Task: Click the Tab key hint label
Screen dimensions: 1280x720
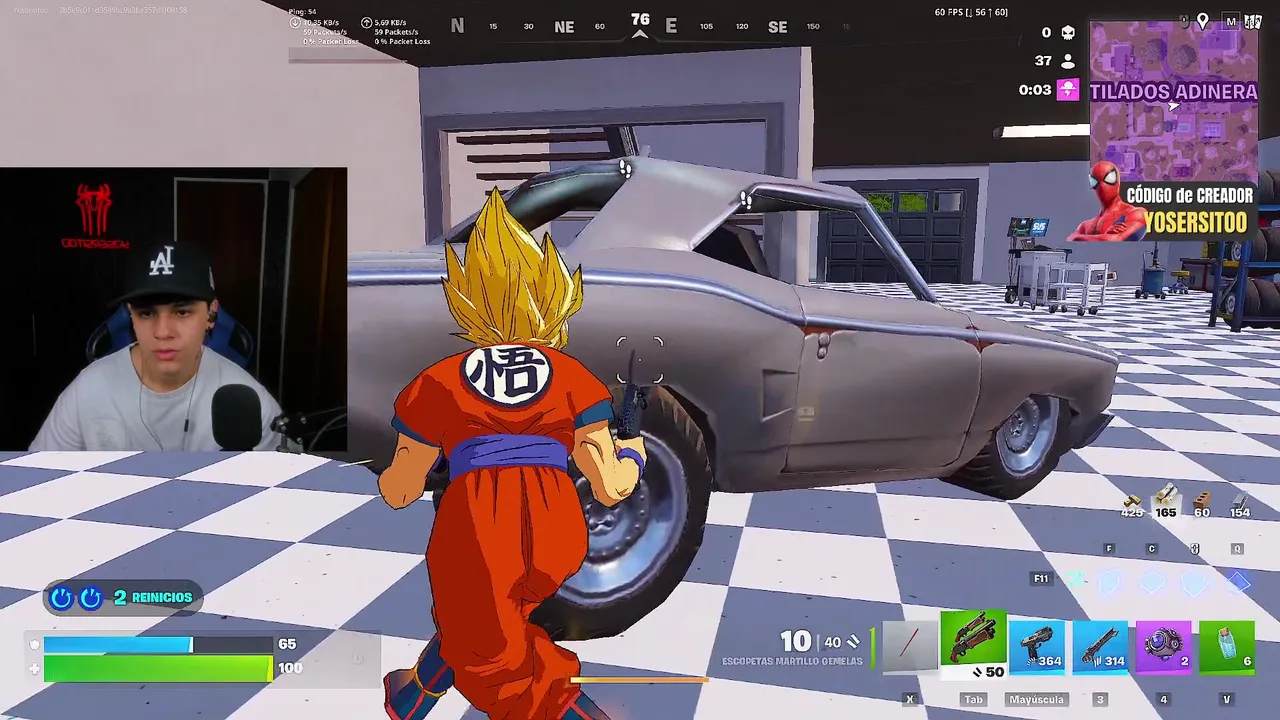Action: pyautogui.click(x=973, y=699)
